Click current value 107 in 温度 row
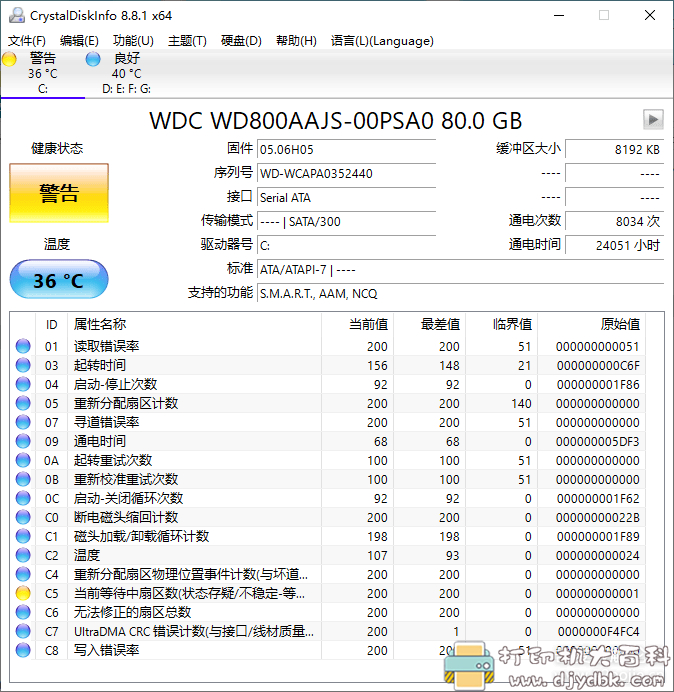 [377, 556]
